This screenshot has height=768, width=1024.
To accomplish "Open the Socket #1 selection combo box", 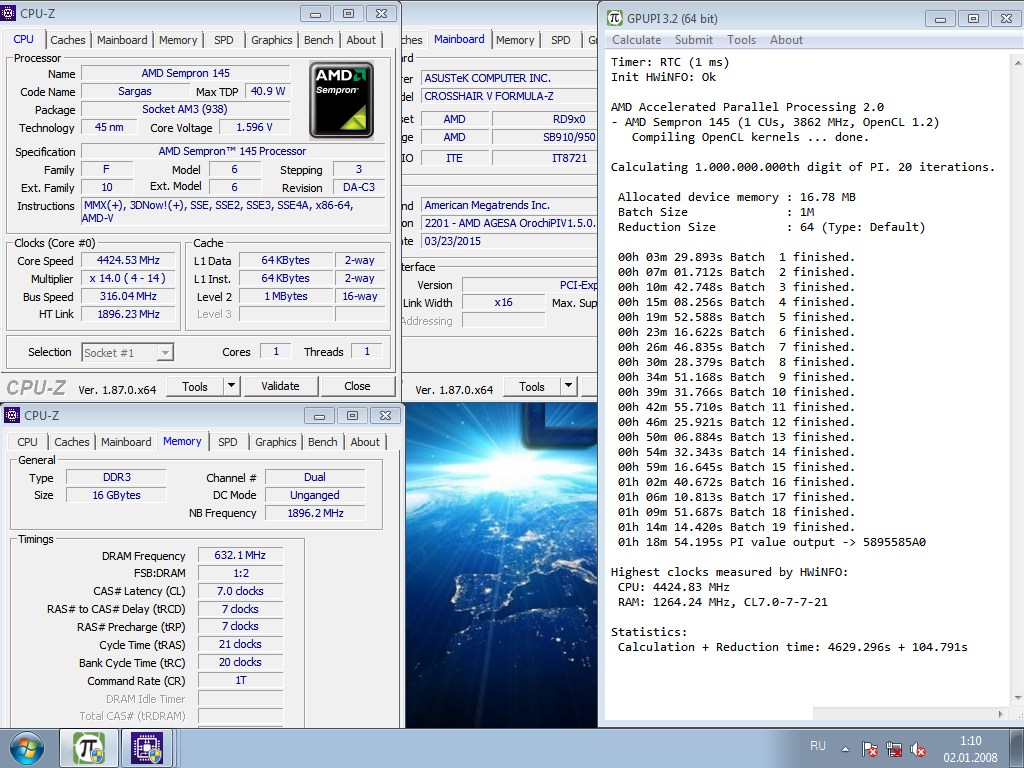I will click(127, 353).
